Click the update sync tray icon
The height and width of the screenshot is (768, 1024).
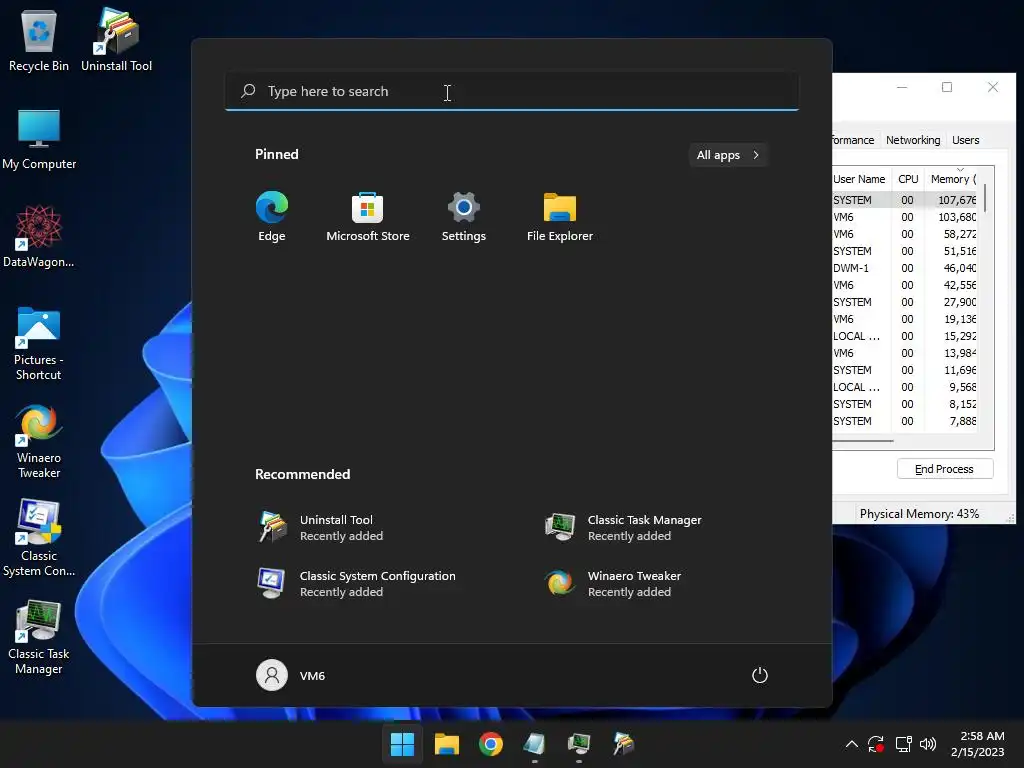point(876,744)
